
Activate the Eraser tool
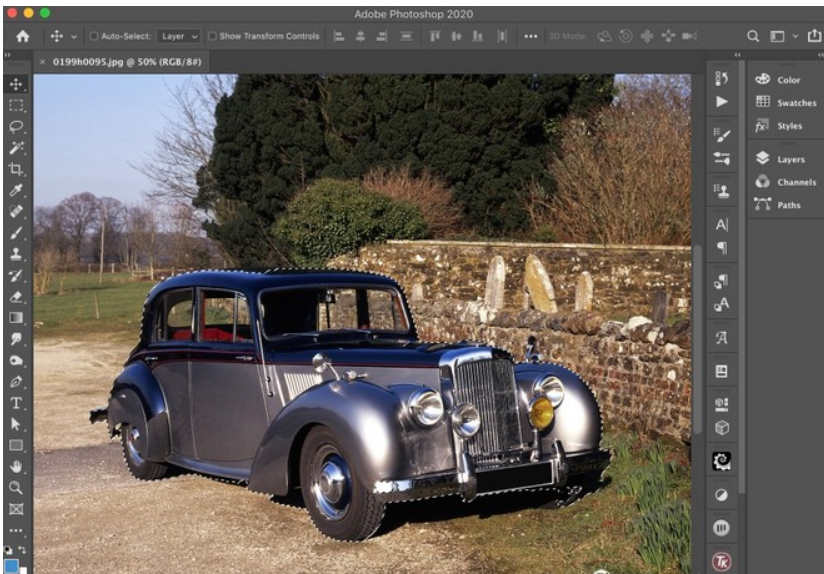(x=16, y=296)
